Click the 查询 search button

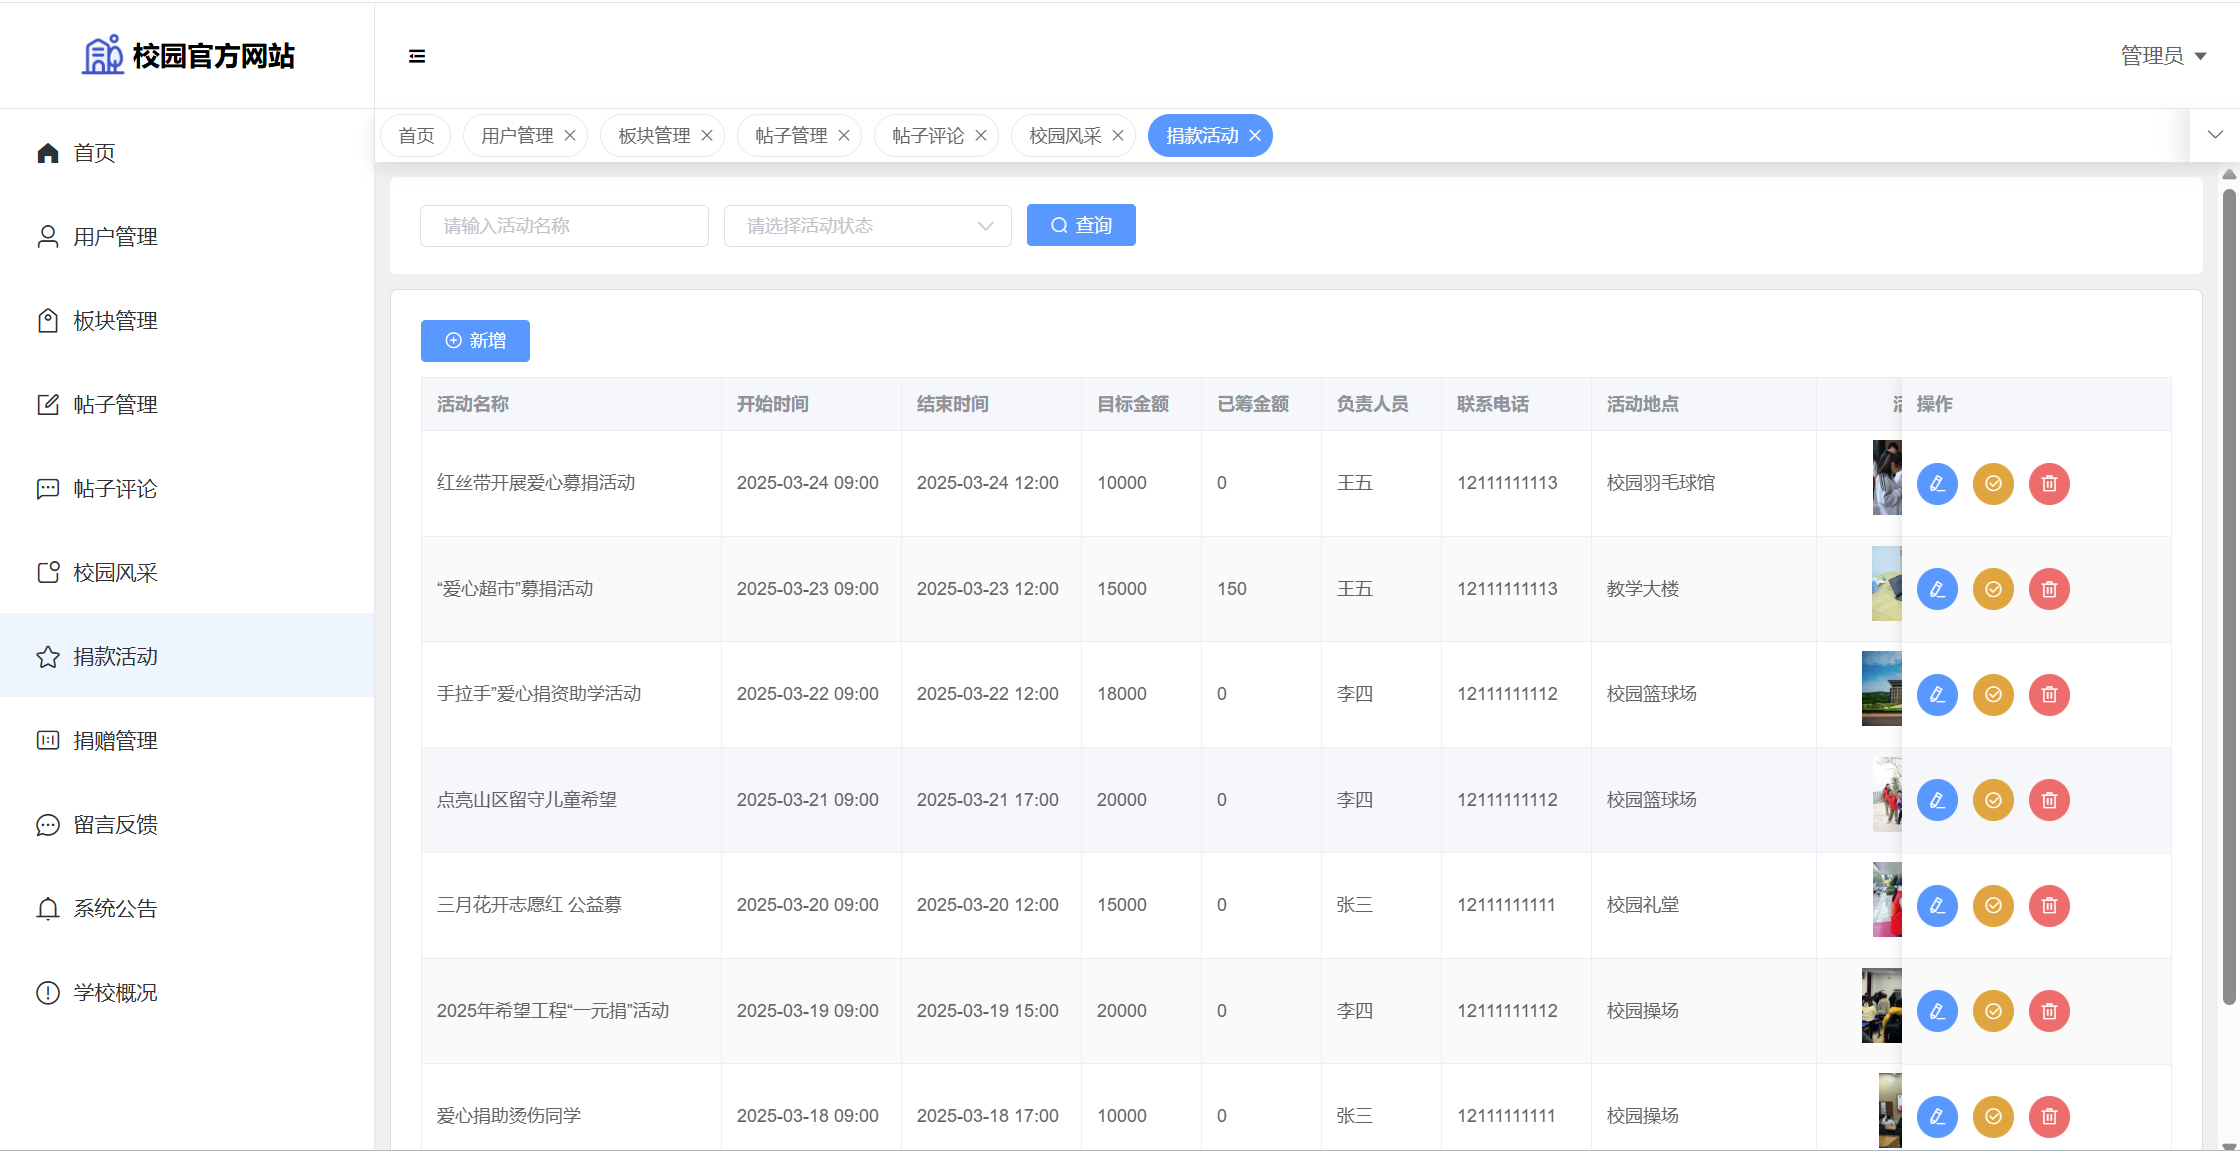[x=1080, y=226]
